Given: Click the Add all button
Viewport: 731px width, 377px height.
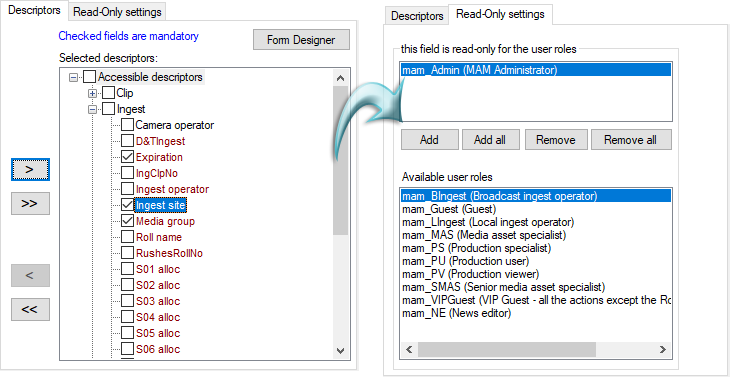Looking at the screenshot, I should tap(490, 140).
